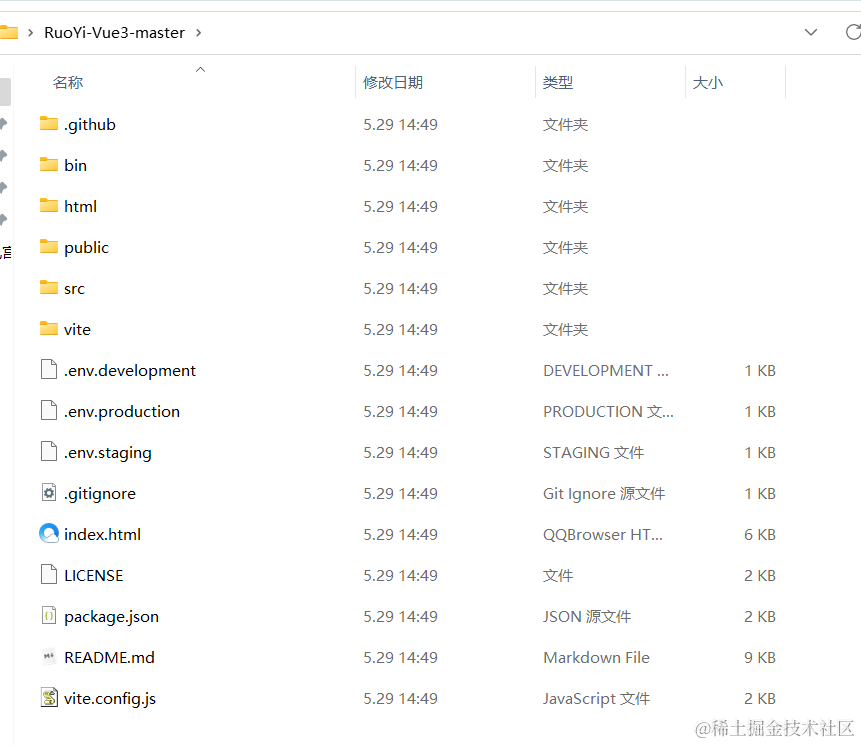
Task: Select the .env.development file name
Action: pos(130,370)
